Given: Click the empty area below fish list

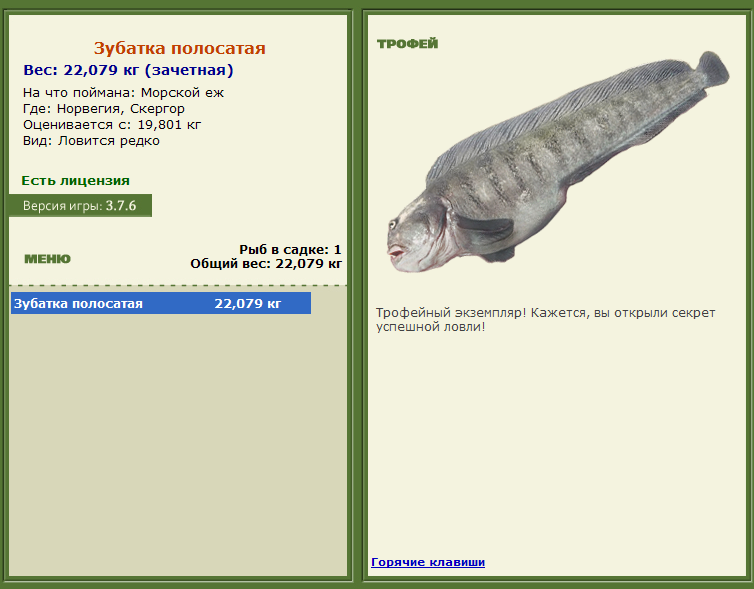Looking at the screenshot, I should (x=178, y=445).
